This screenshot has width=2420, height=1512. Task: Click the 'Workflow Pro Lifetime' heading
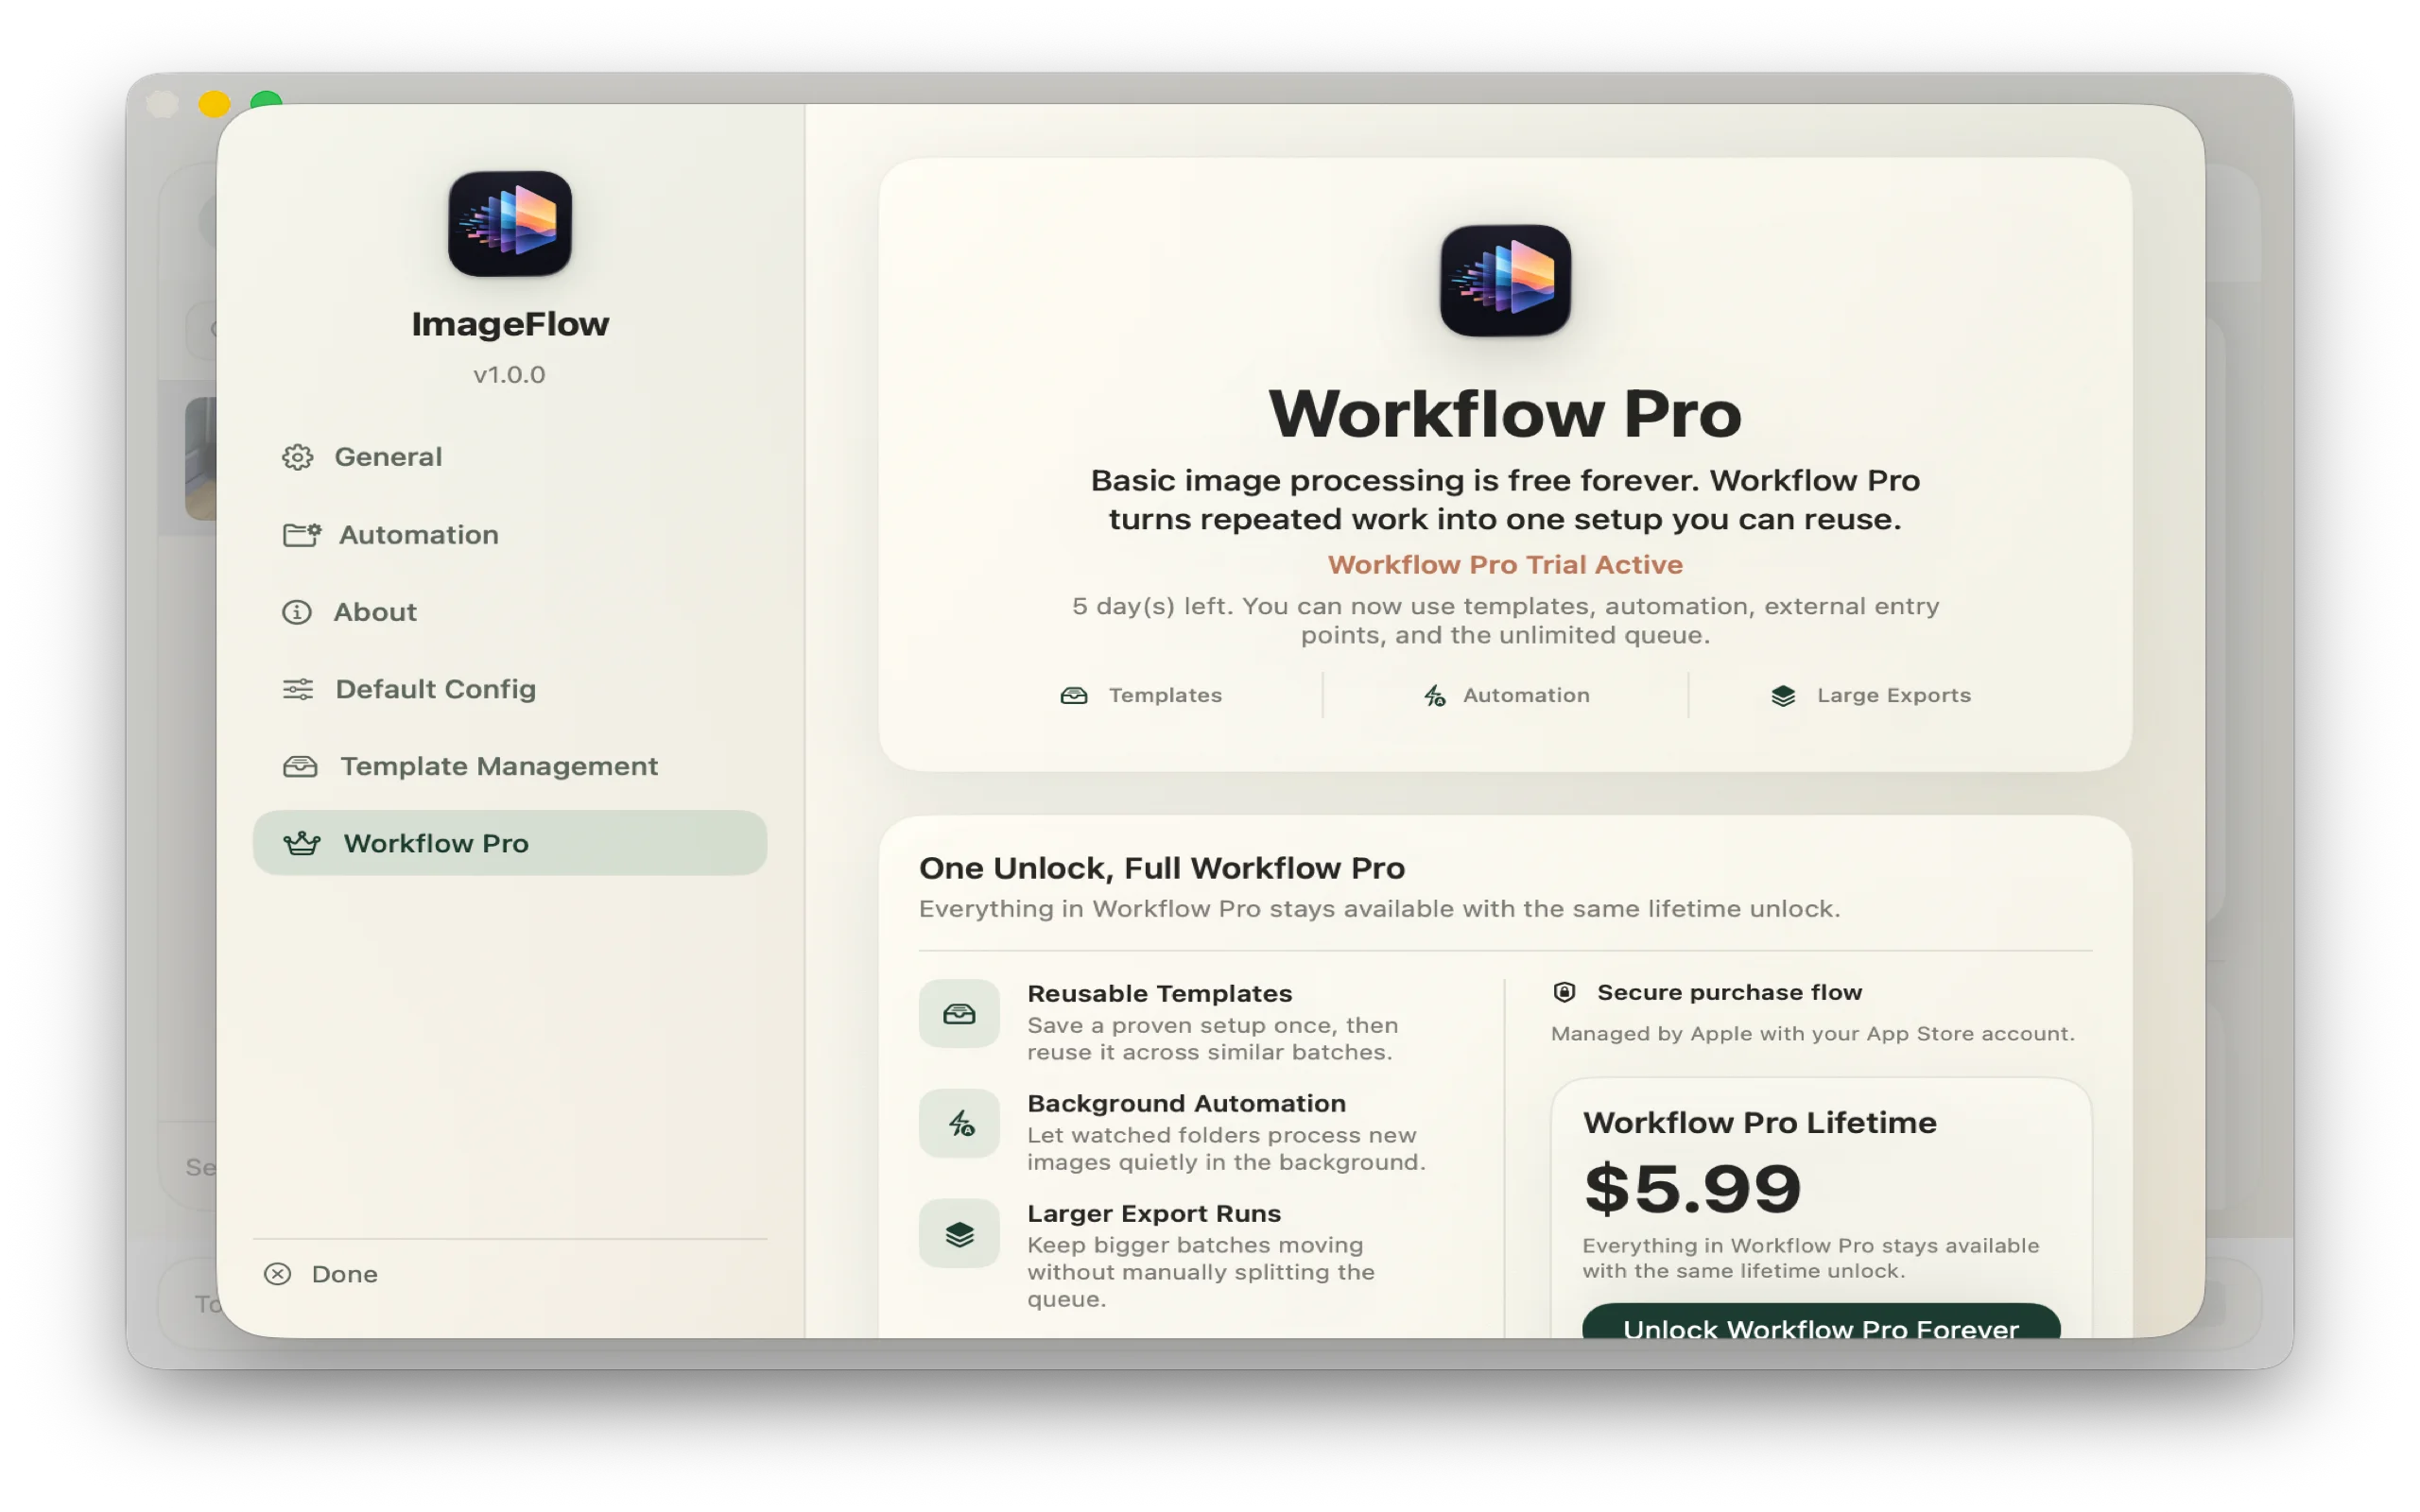click(x=1759, y=1123)
